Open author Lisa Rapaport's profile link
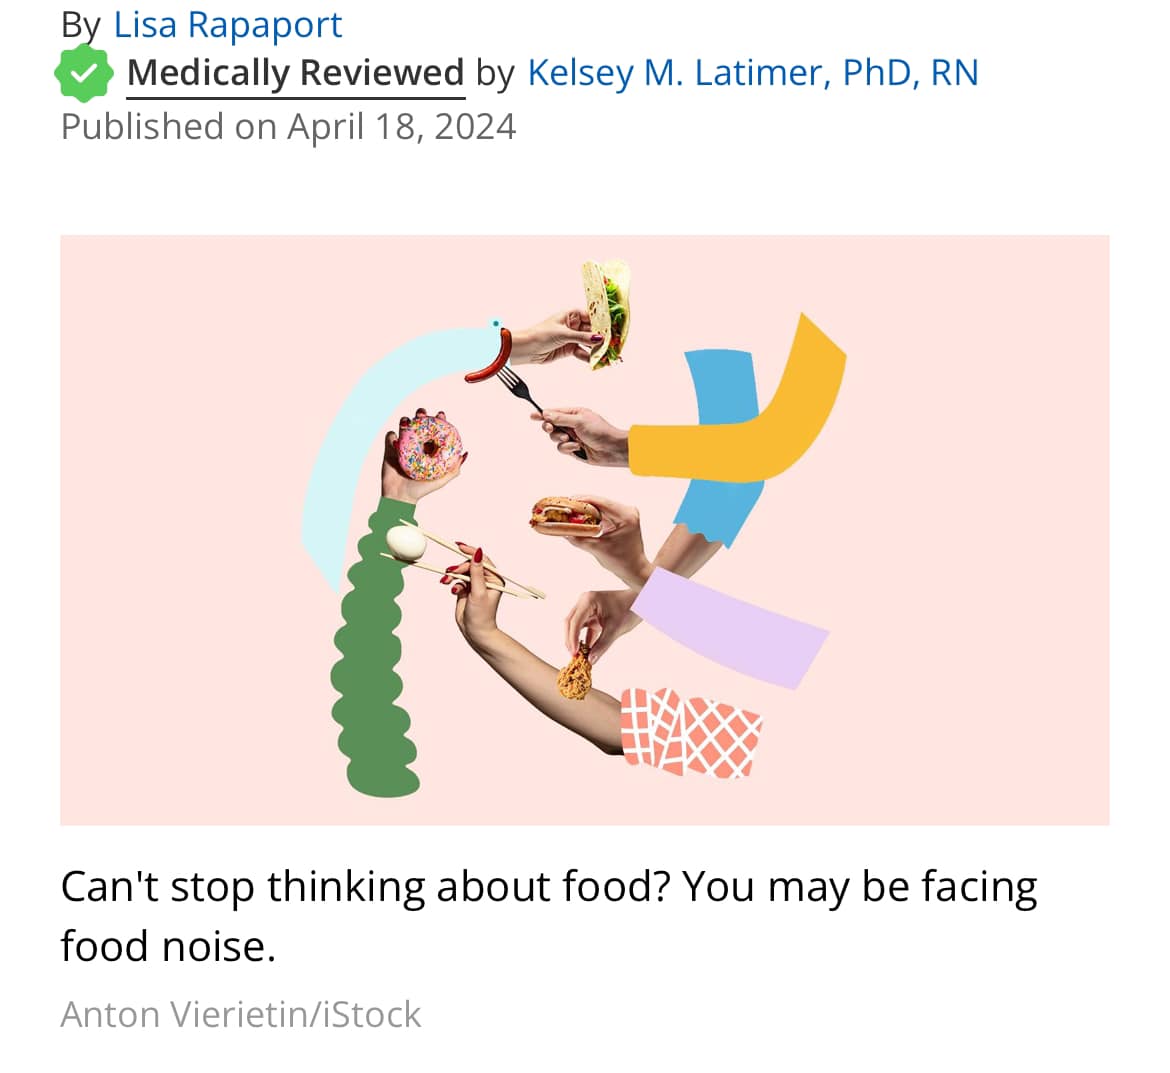Image resolution: width=1170 pixels, height=1073 pixels. (x=227, y=25)
